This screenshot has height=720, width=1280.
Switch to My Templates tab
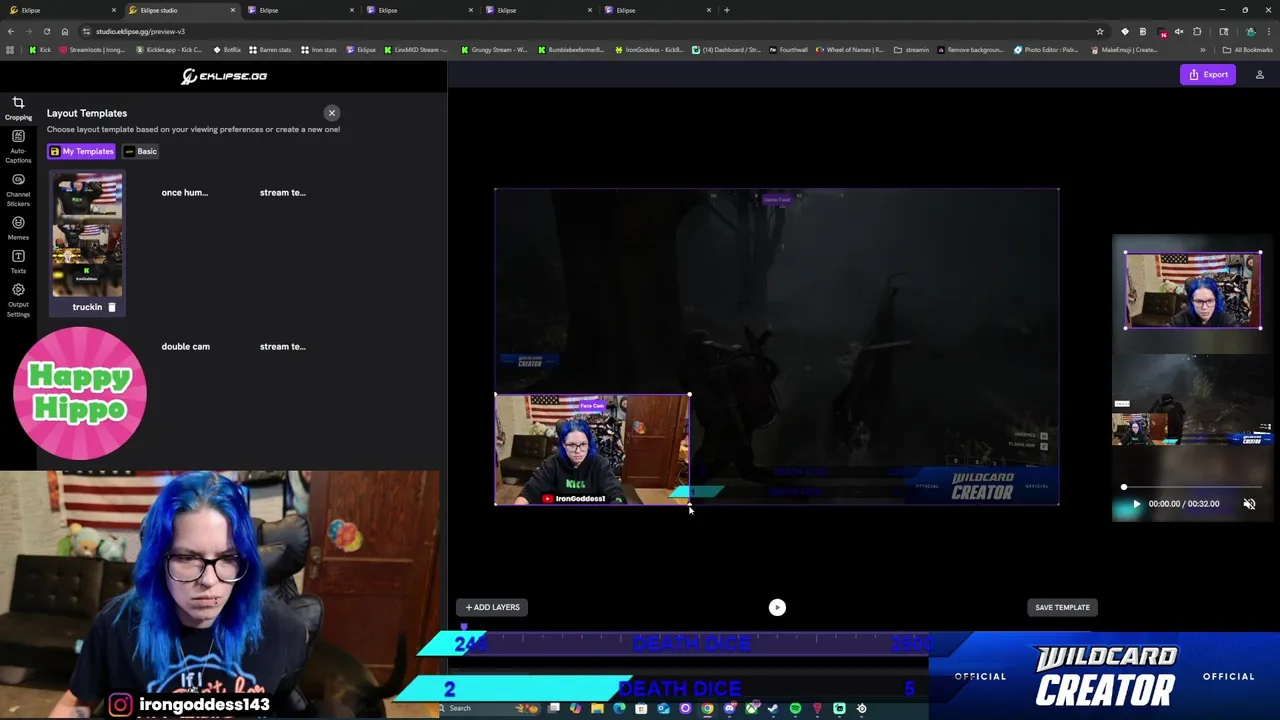[x=82, y=151]
